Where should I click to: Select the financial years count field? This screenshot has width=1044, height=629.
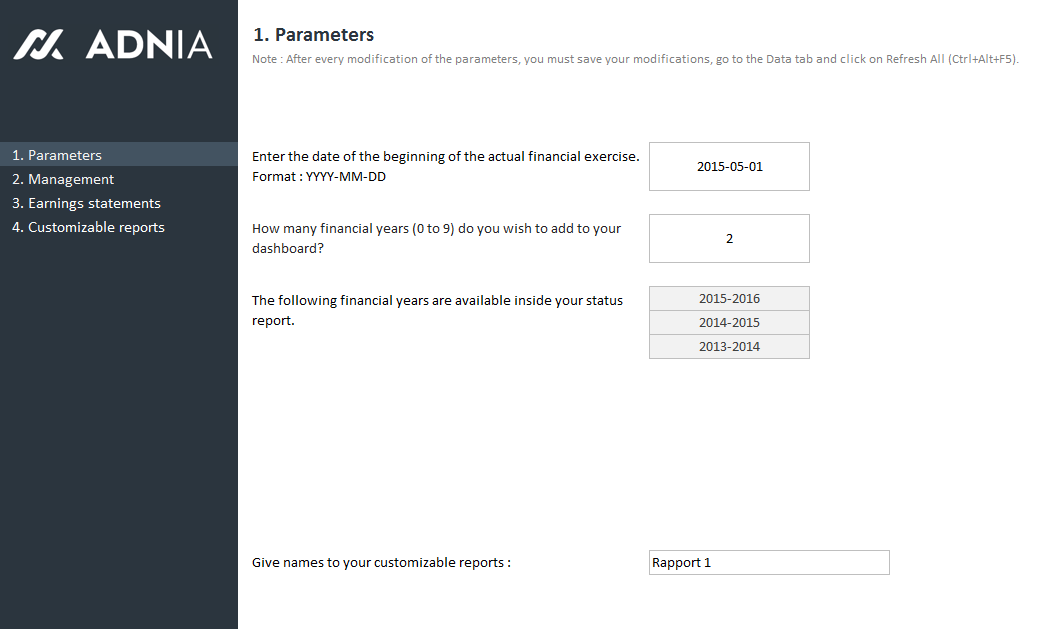click(729, 238)
